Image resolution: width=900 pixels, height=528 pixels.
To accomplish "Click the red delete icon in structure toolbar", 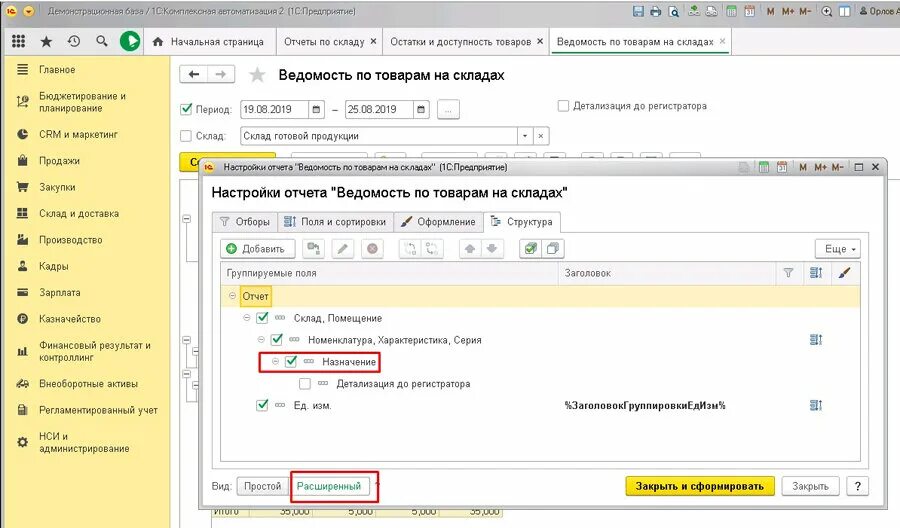I will 373,249.
